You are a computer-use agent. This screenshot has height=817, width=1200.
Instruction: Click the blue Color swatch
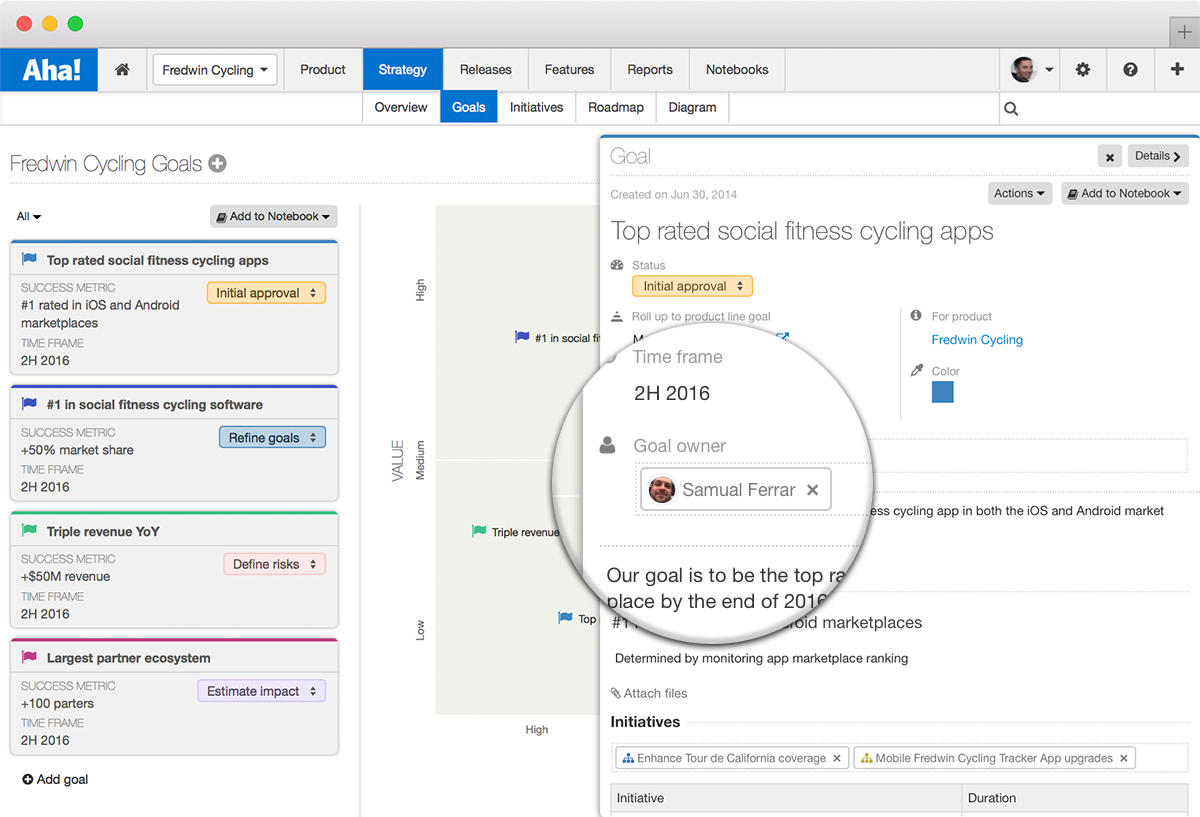point(942,392)
